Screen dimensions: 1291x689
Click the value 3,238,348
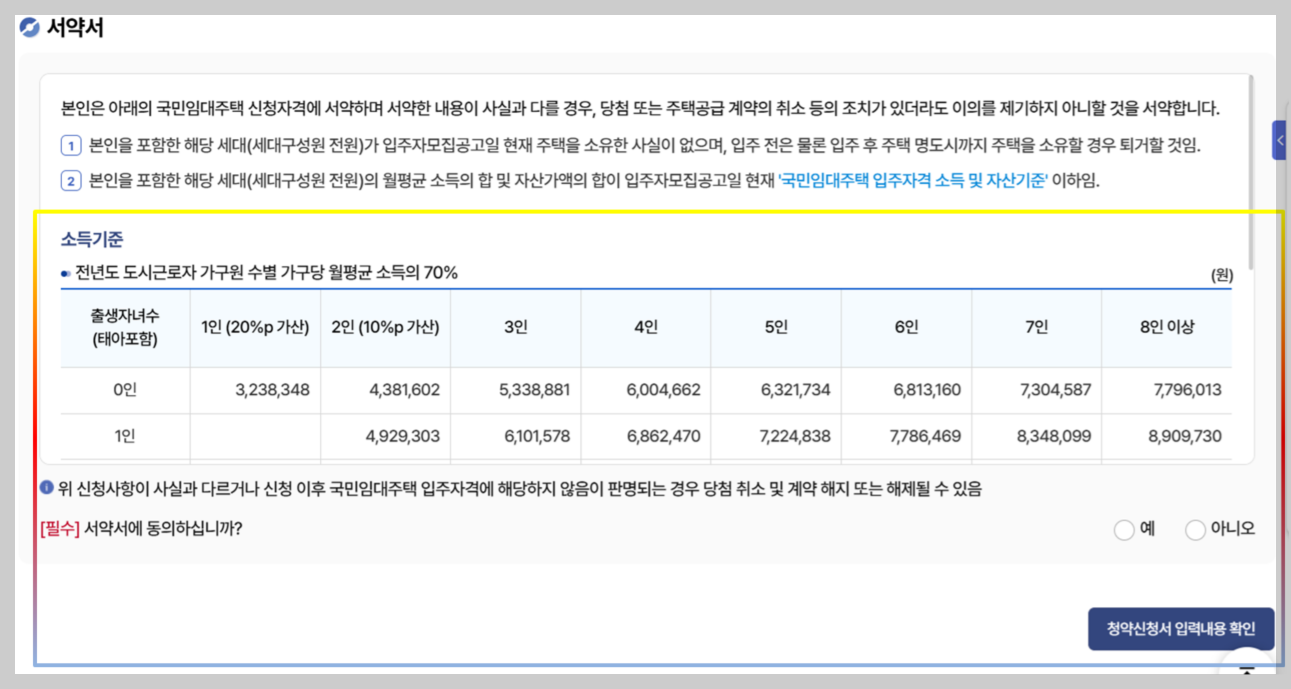(272, 390)
